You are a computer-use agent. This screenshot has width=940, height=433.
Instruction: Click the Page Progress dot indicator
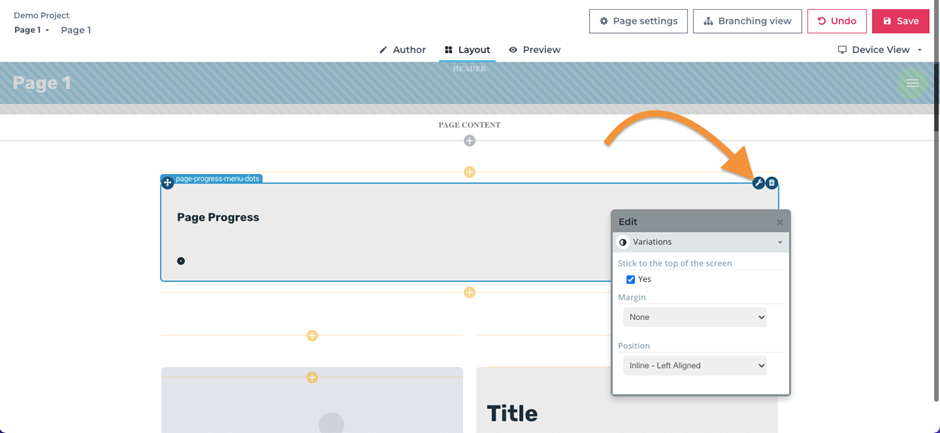pyautogui.click(x=180, y=261)
